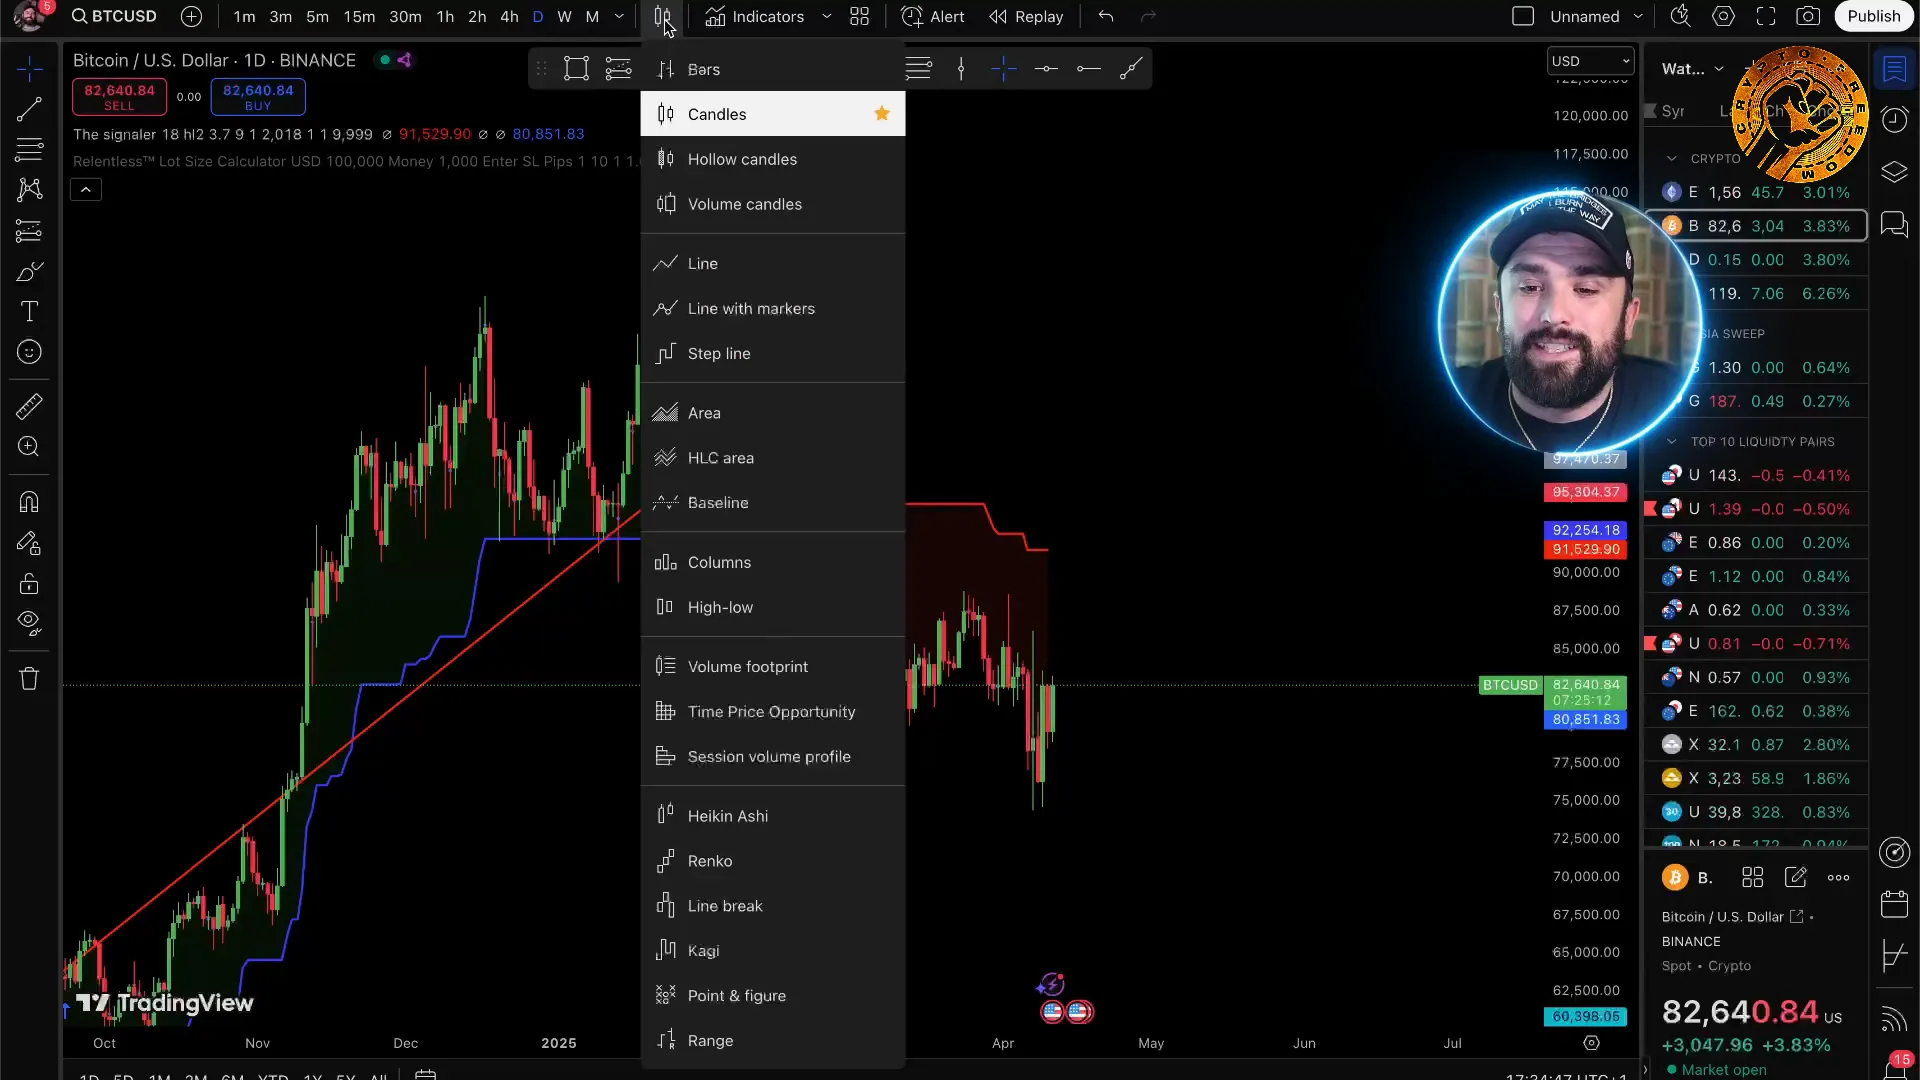Open the Wat... watchlist name dropdown

pyautogui.click(x=1693, y=69)
